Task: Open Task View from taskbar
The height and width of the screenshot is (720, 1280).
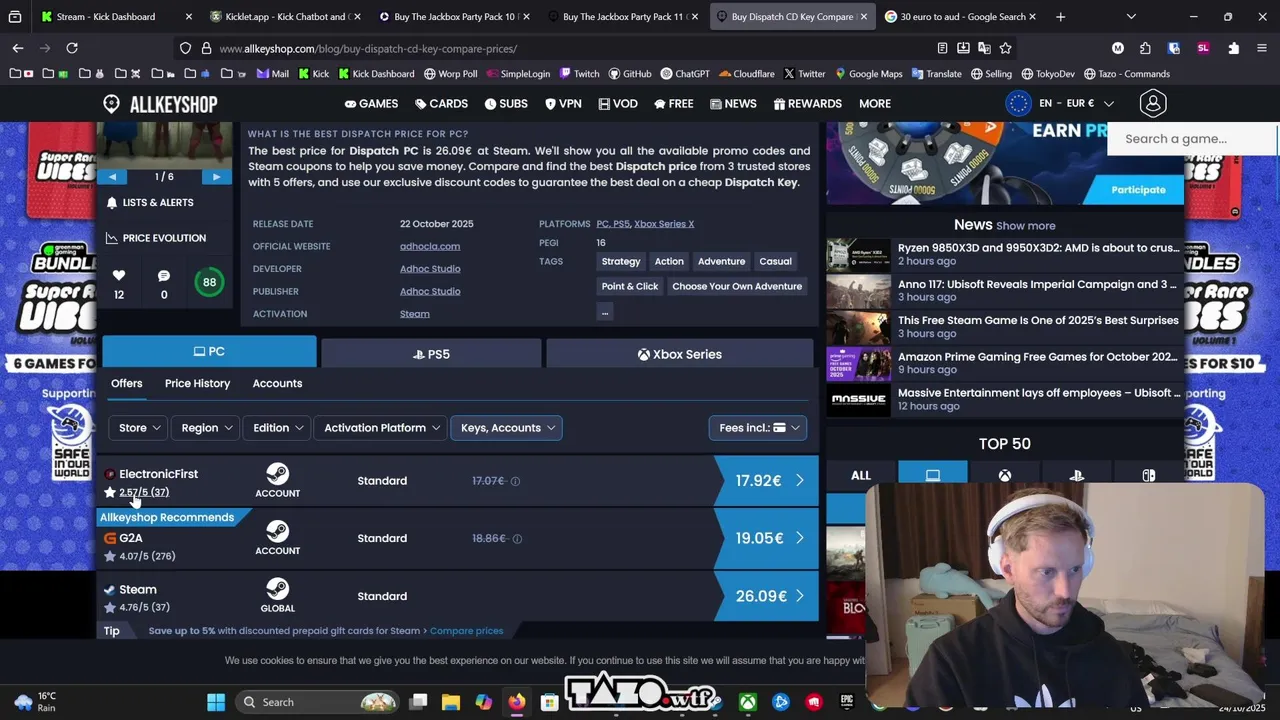Action: pos(419,702)
